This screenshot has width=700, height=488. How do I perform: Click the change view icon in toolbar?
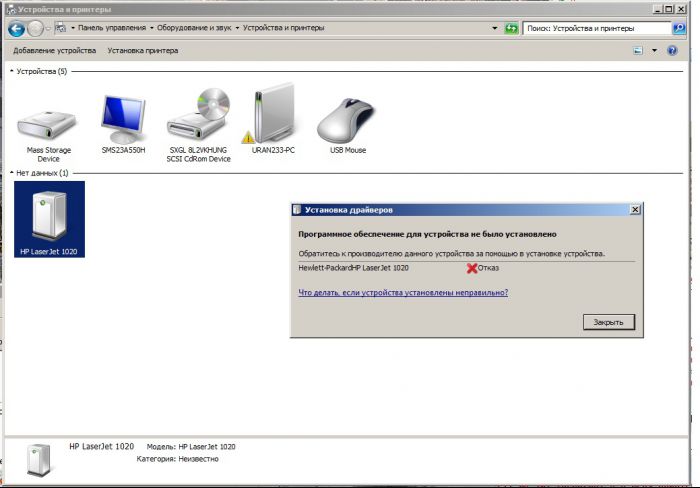[637, 50]
